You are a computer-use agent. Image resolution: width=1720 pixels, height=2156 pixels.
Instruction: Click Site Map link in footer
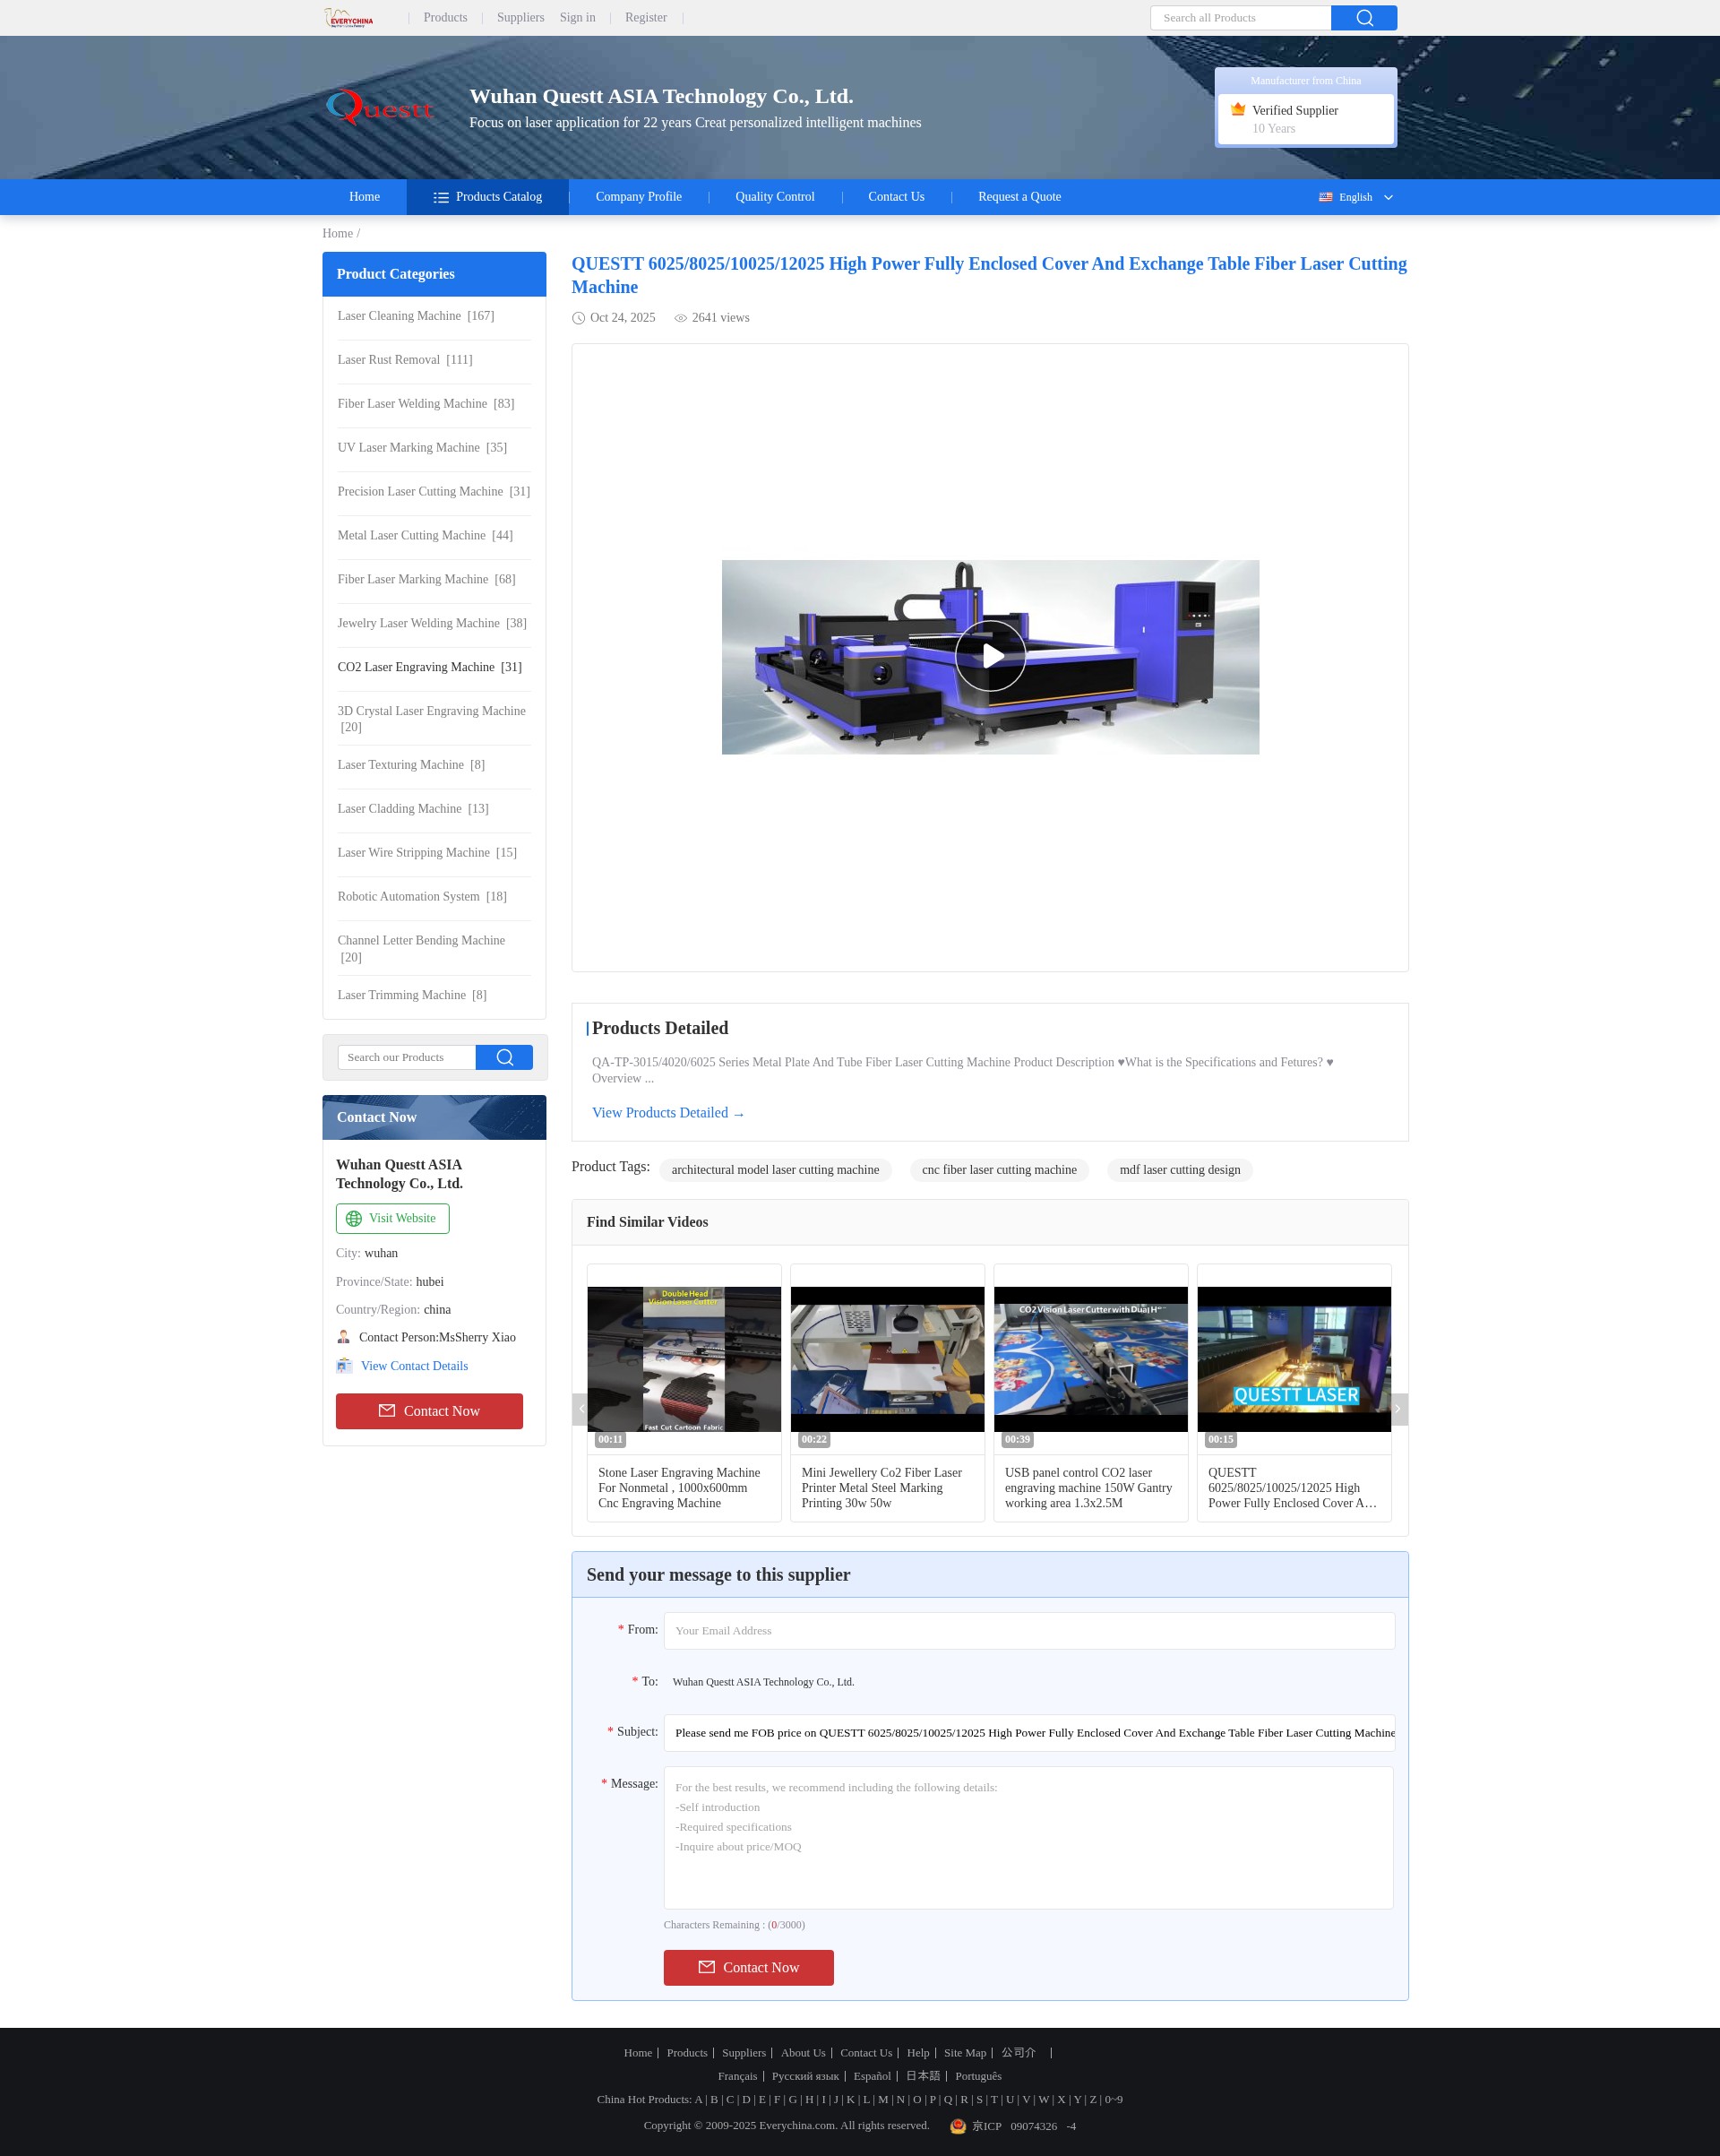965,2052
